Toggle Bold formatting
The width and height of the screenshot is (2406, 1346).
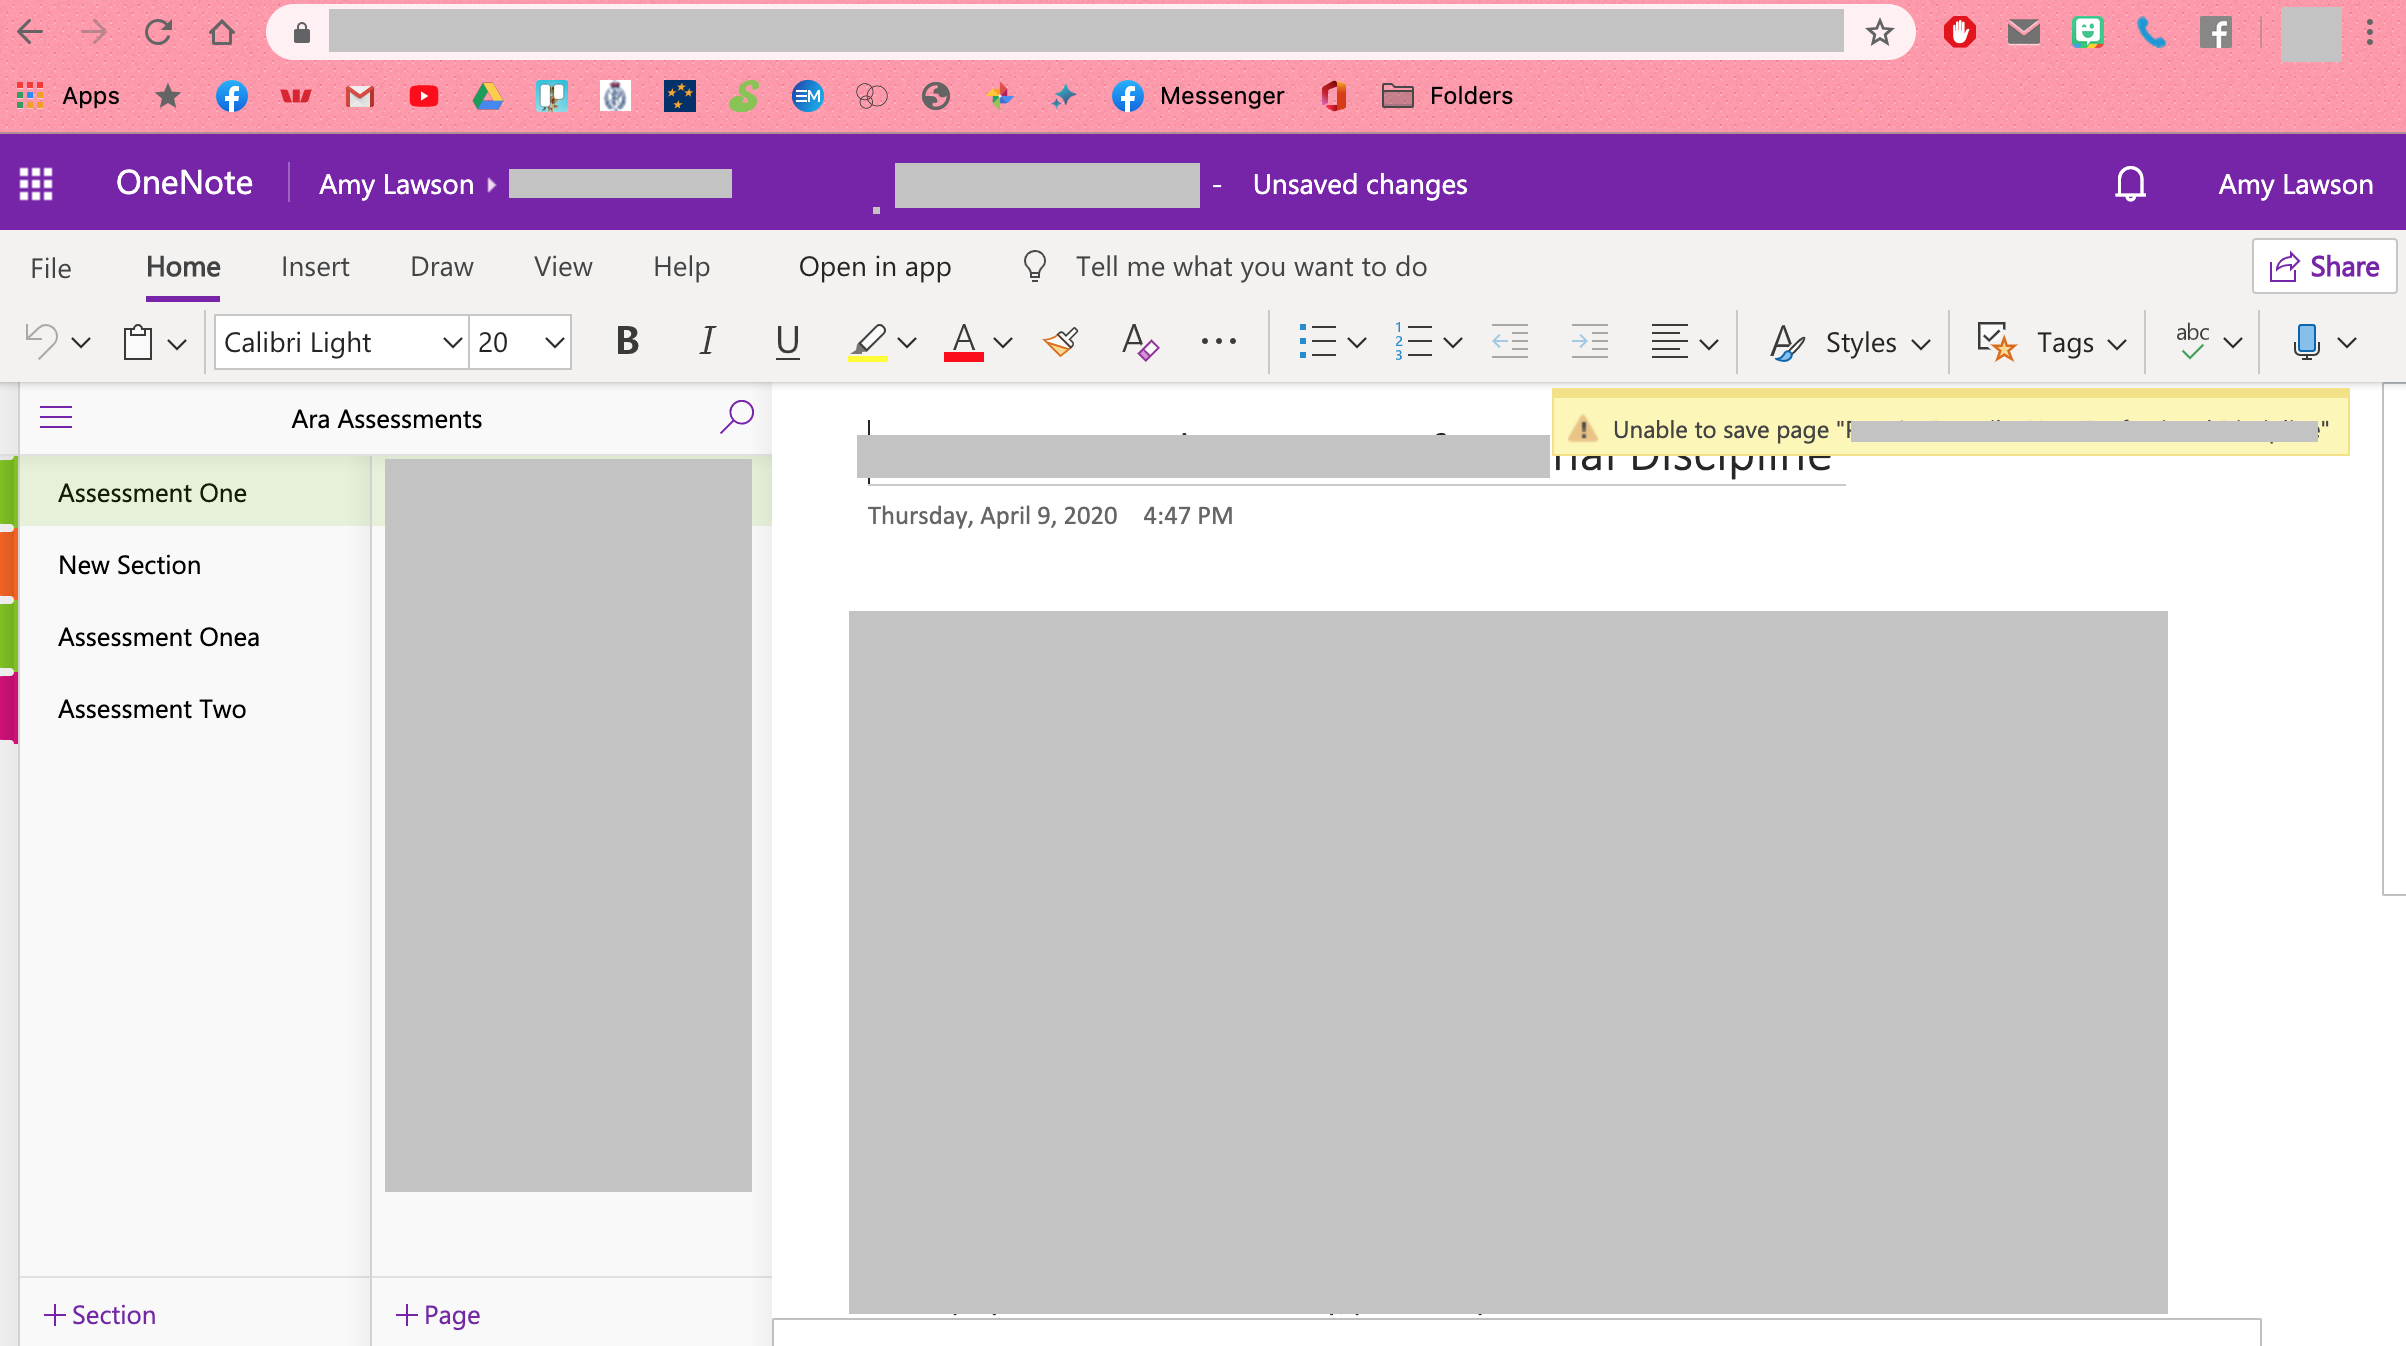pos(627,342)
